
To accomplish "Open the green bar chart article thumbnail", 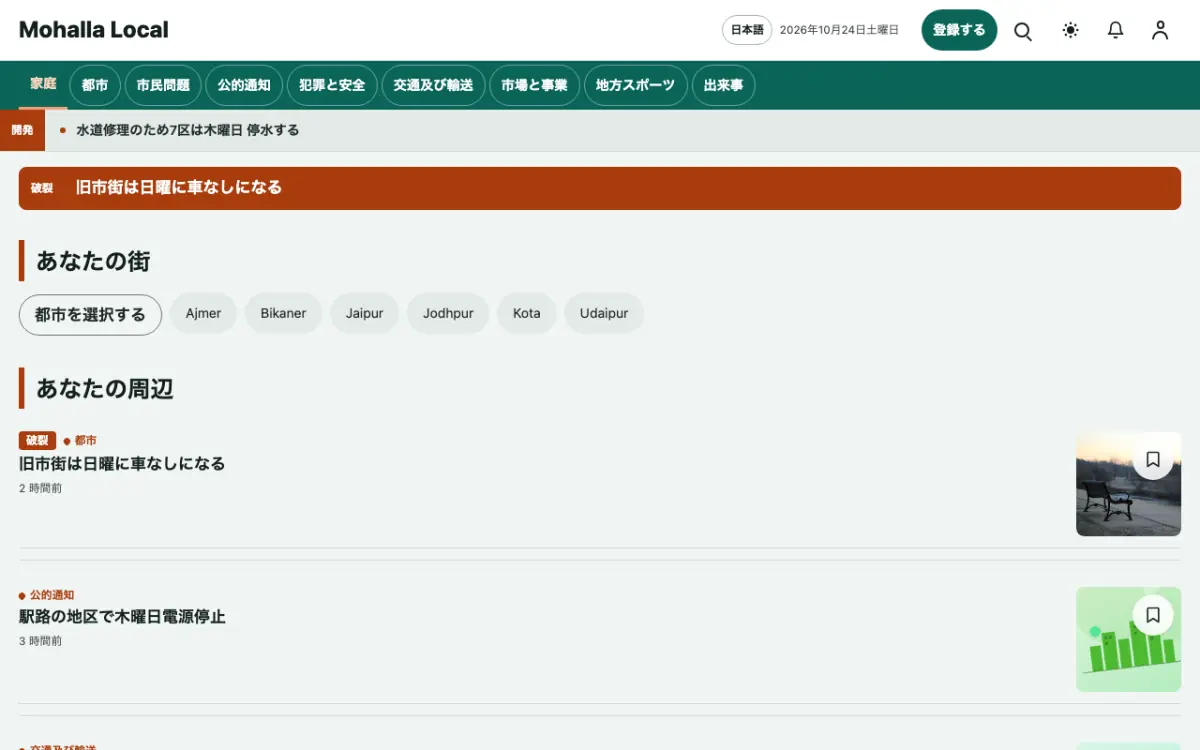I will click(1128, 639).
